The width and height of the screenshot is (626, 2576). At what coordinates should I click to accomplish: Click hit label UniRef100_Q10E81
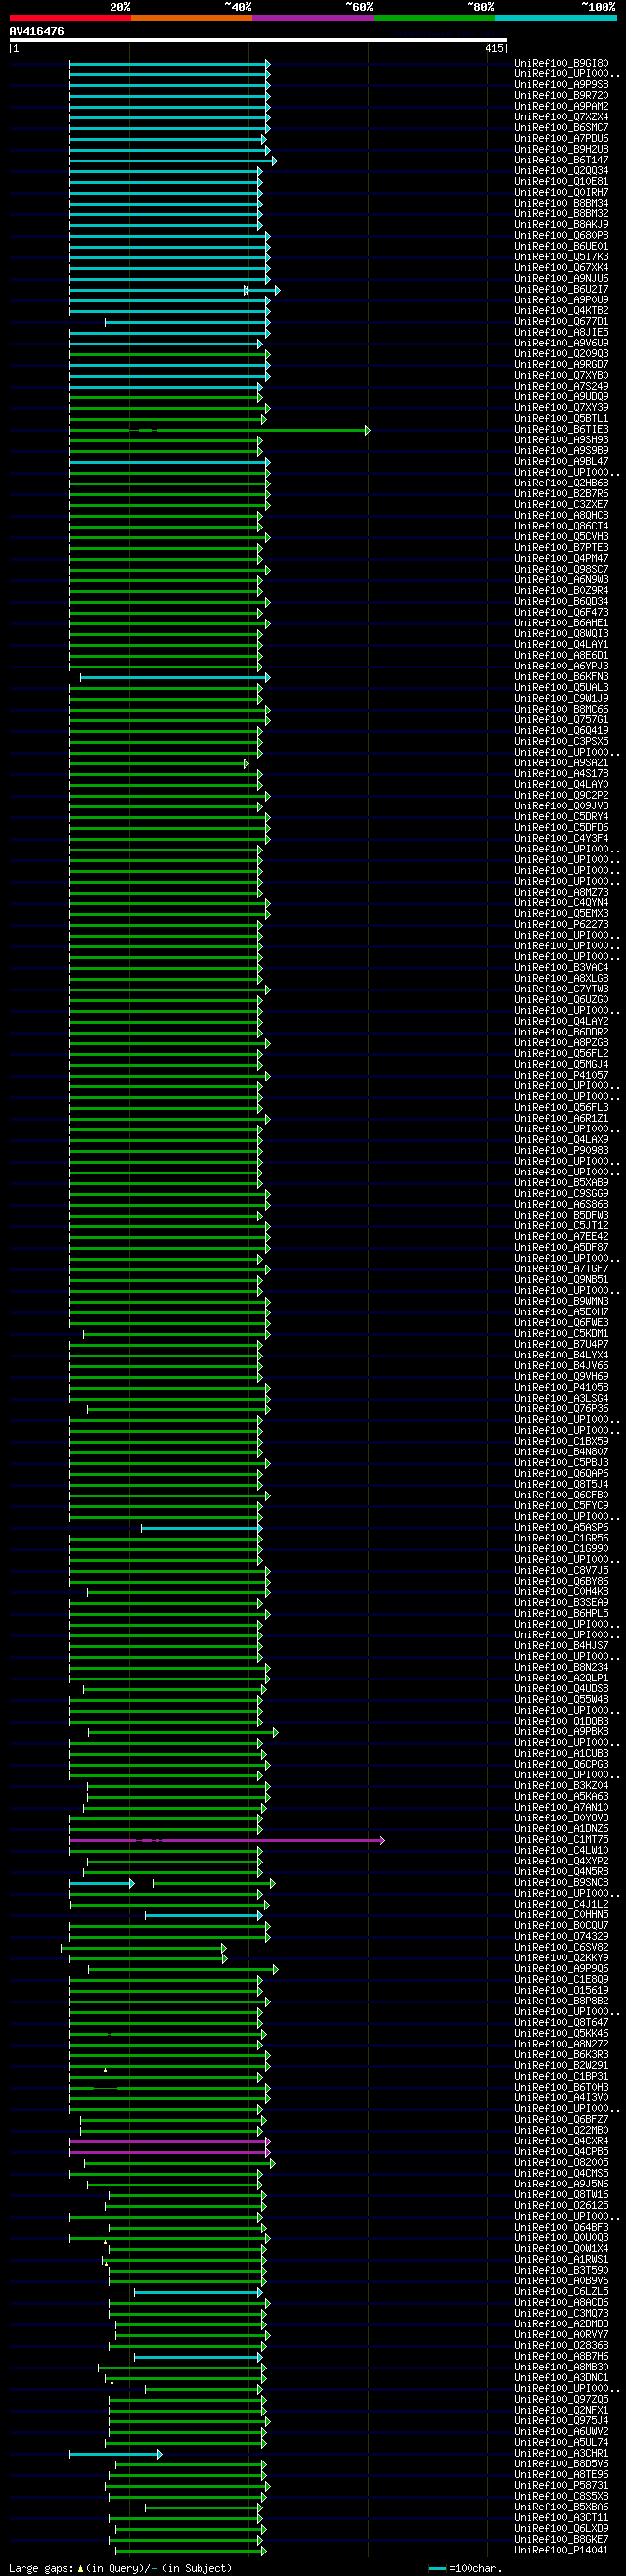561,182
